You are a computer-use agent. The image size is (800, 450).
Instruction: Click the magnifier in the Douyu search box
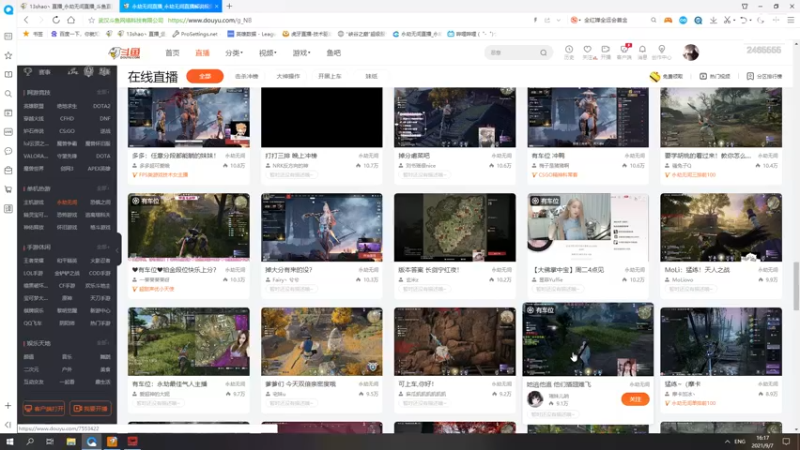tap(543, 53)
